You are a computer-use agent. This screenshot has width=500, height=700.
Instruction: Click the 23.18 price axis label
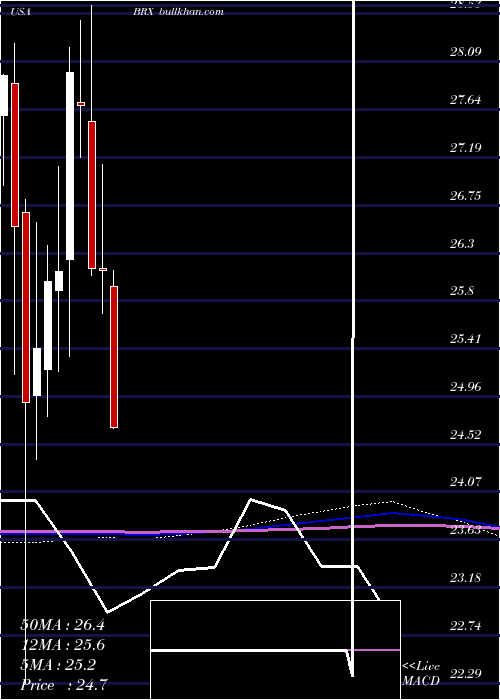pyautogui.click(x=466, y=578)
